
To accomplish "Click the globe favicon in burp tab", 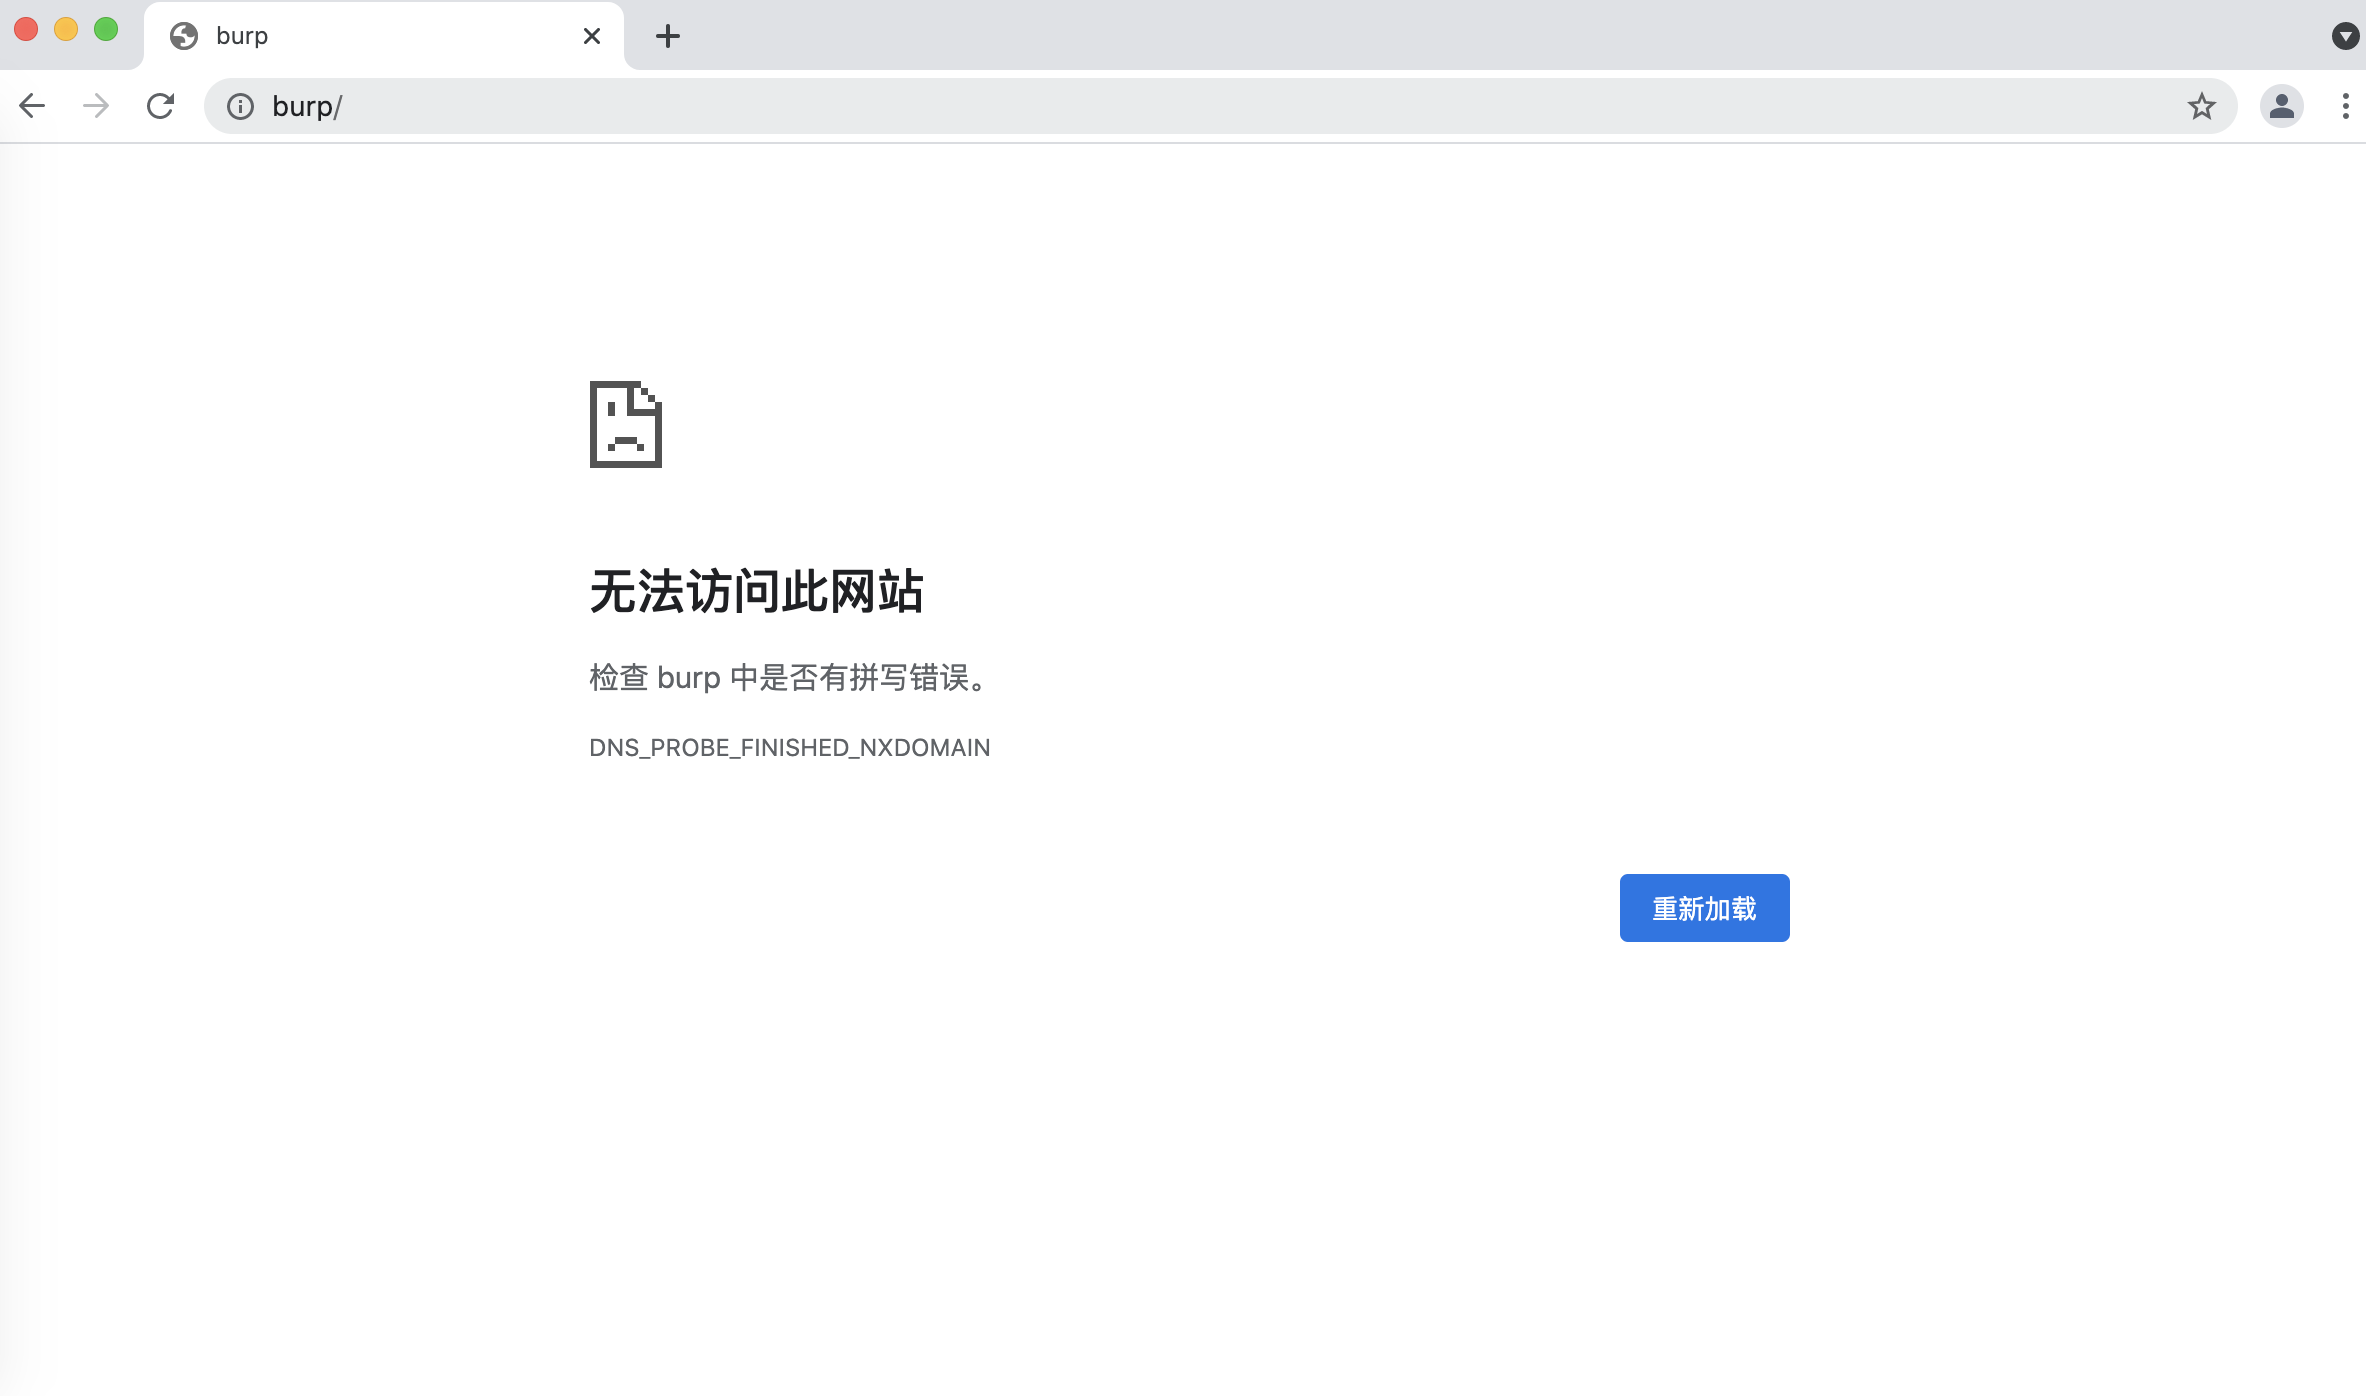I will point(184,36).
